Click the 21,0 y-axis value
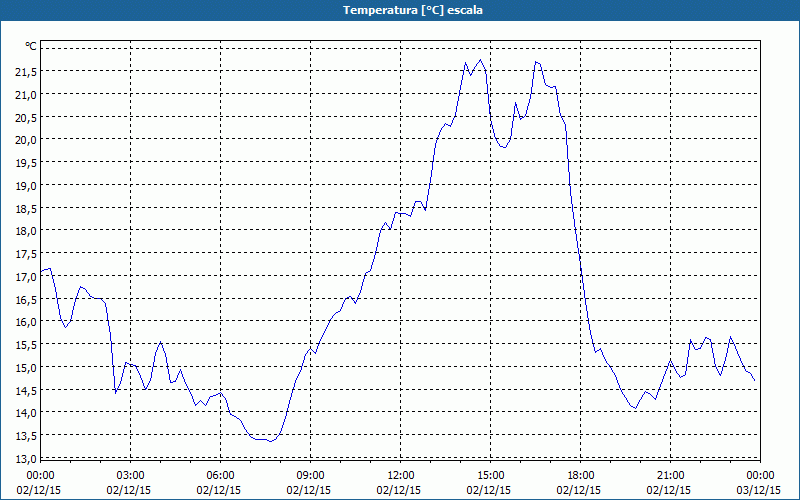The image size is (800, 500). (x=26, y=95)
